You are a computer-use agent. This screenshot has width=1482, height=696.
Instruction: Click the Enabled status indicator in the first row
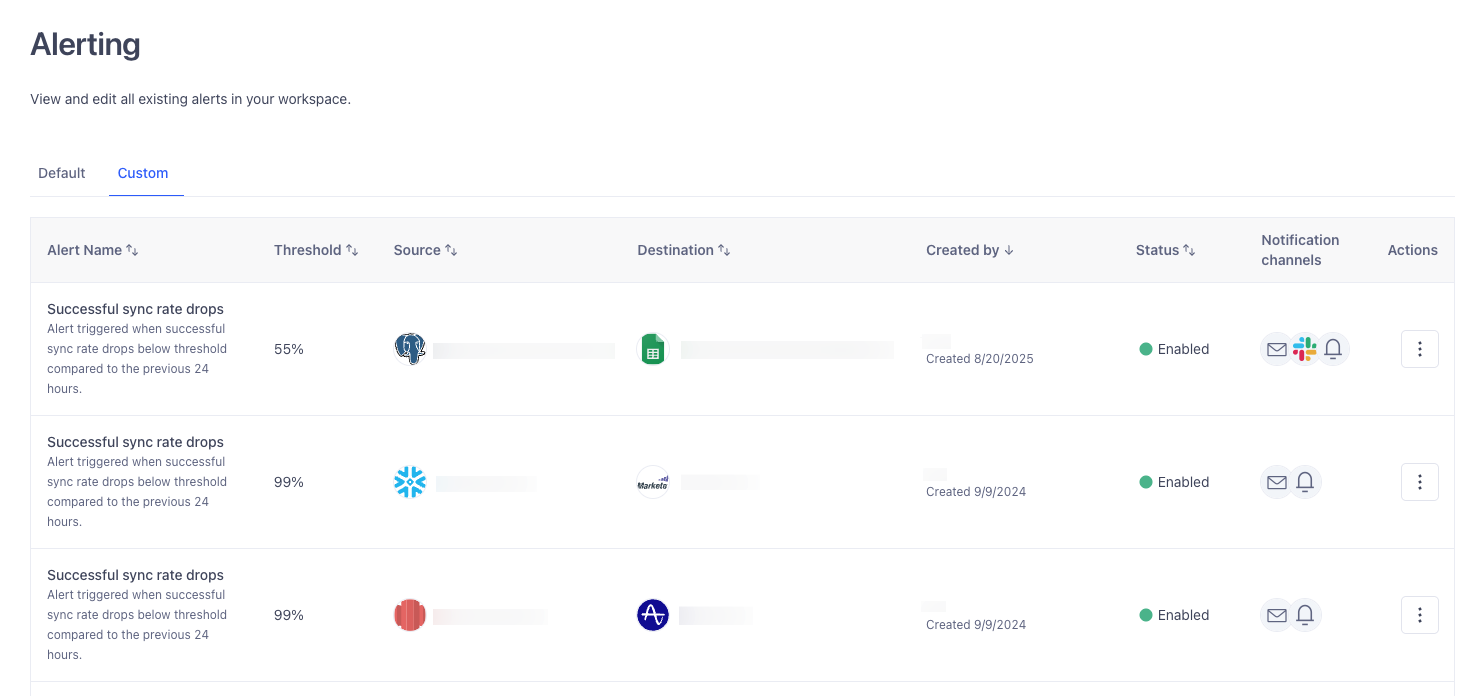[1174, 349]
